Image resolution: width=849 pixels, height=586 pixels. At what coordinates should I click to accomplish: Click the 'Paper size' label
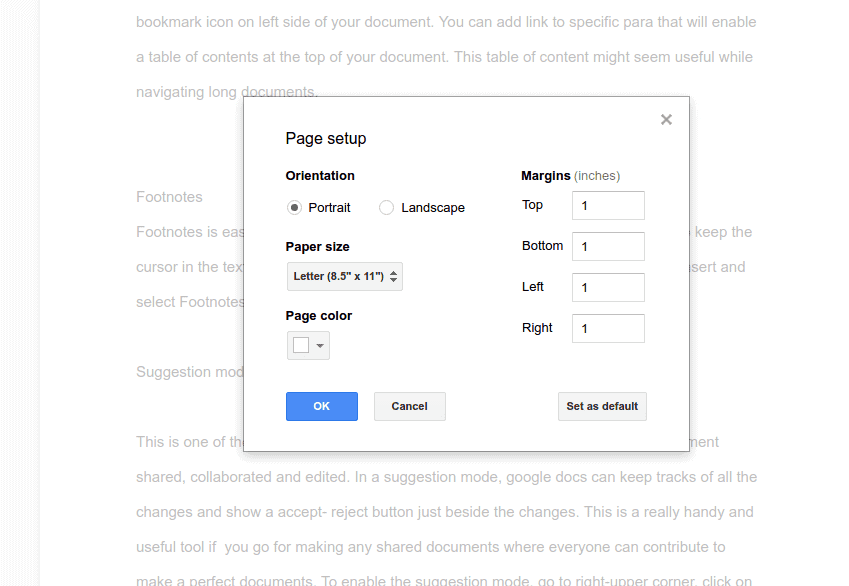(317, 247)
